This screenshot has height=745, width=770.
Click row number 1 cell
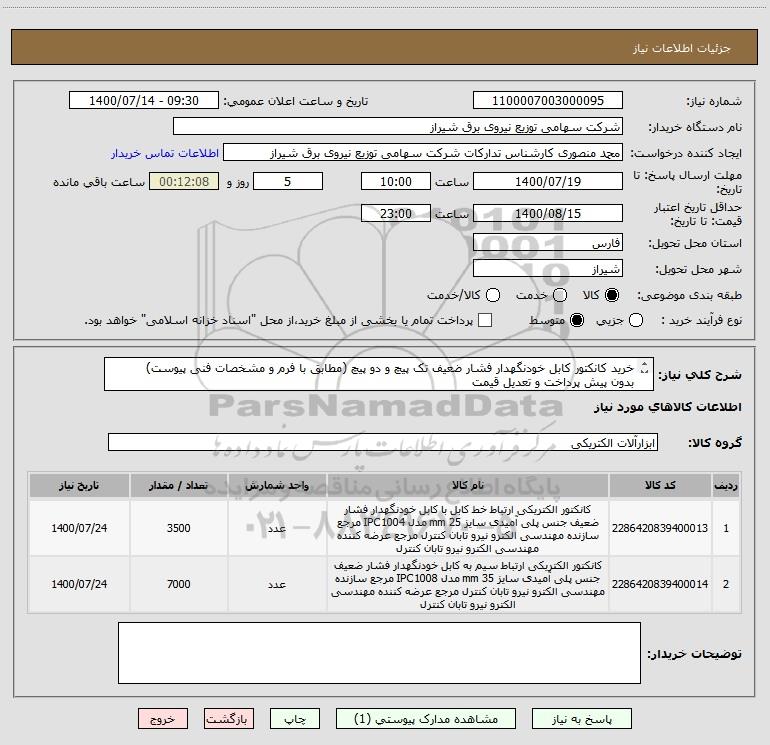(726, 528)
